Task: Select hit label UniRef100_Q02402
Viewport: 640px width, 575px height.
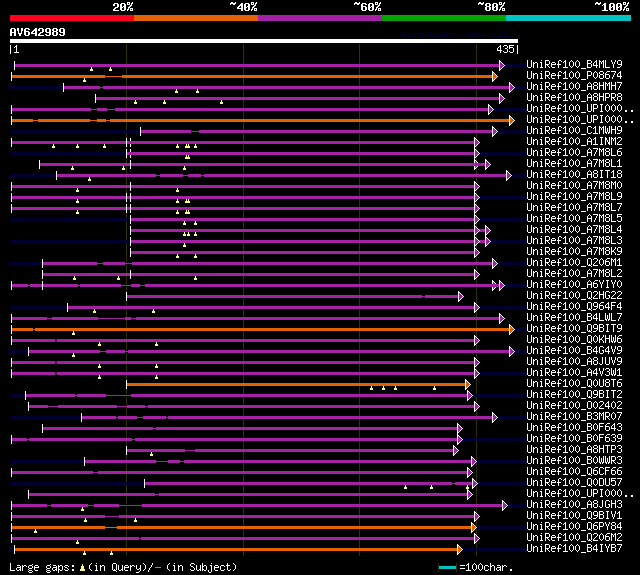Action: click(574, 406)
